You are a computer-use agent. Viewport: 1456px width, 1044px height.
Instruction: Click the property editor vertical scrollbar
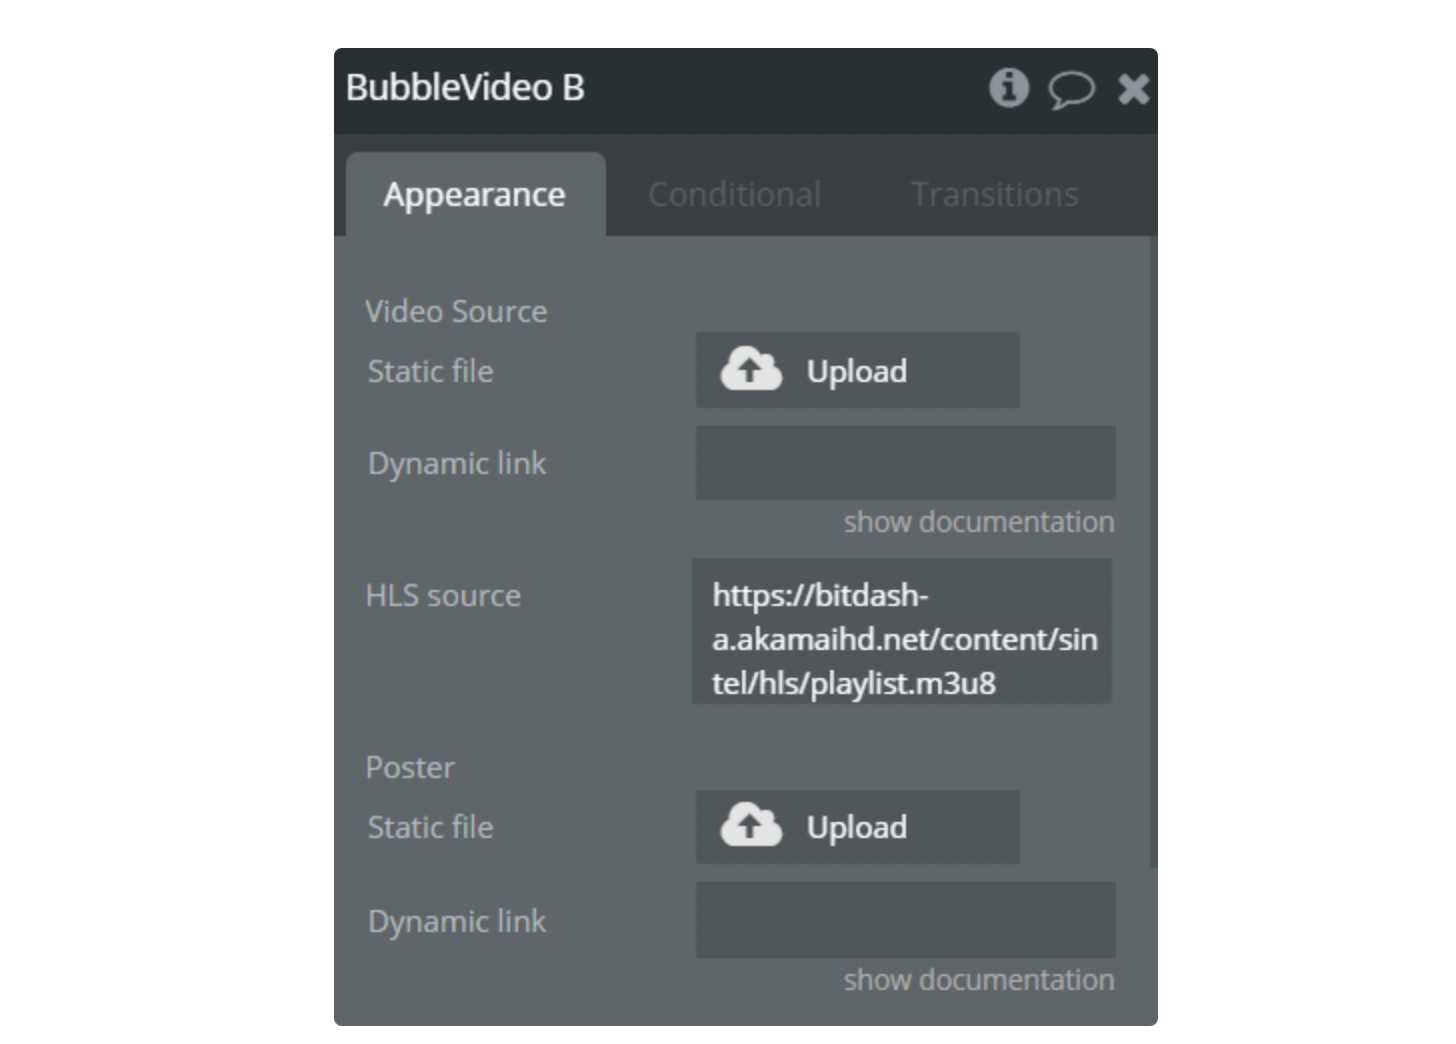coord(1153,552)
